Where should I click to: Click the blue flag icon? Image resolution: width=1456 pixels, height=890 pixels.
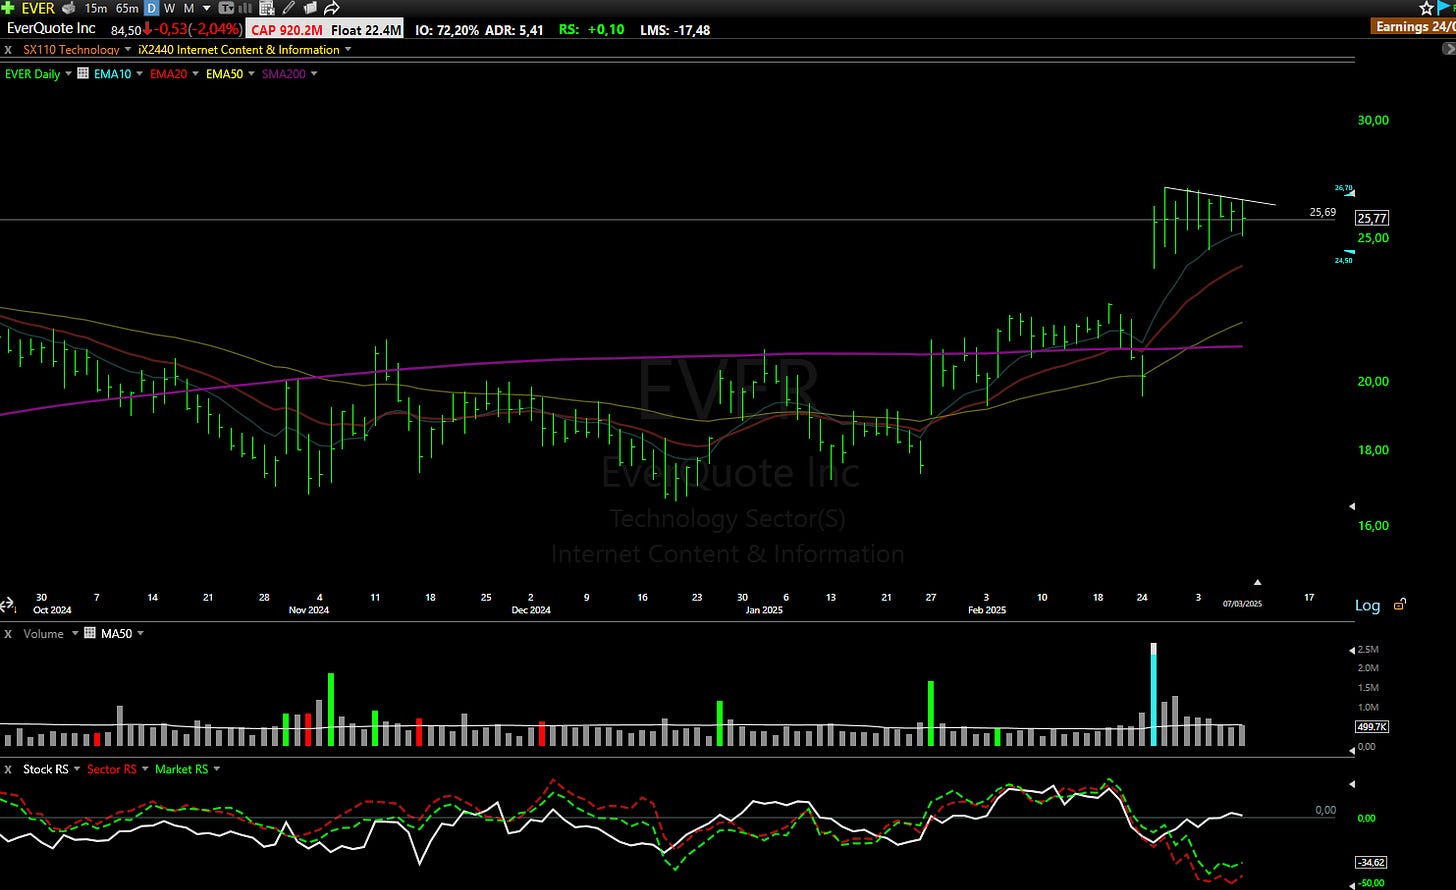click(1445, 7)
